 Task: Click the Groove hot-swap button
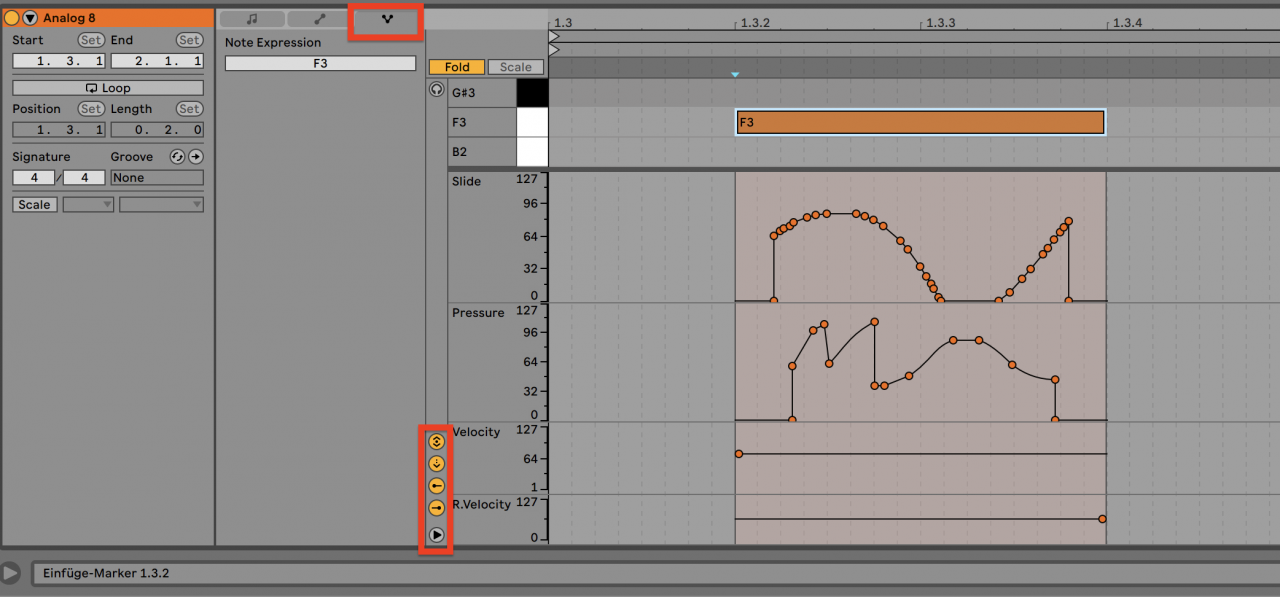pos(177,157)
